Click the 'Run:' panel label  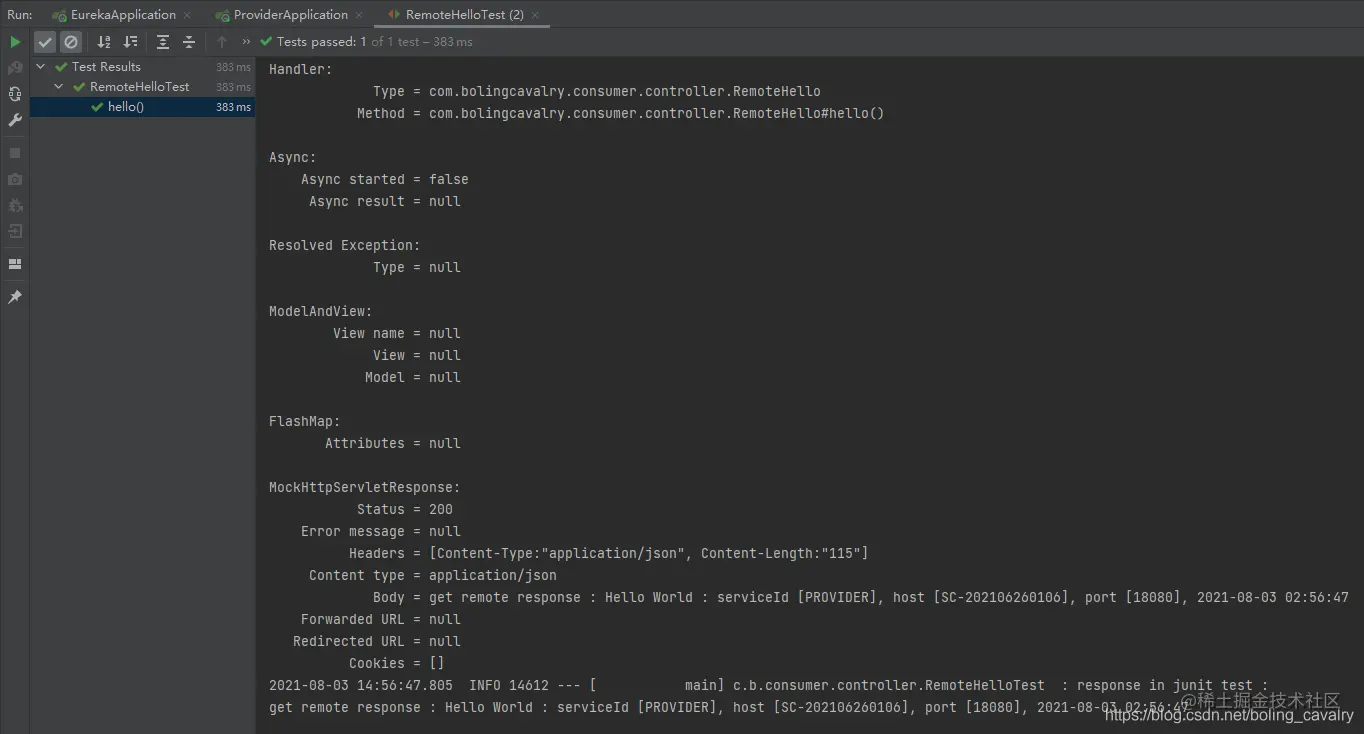point(20,15)
